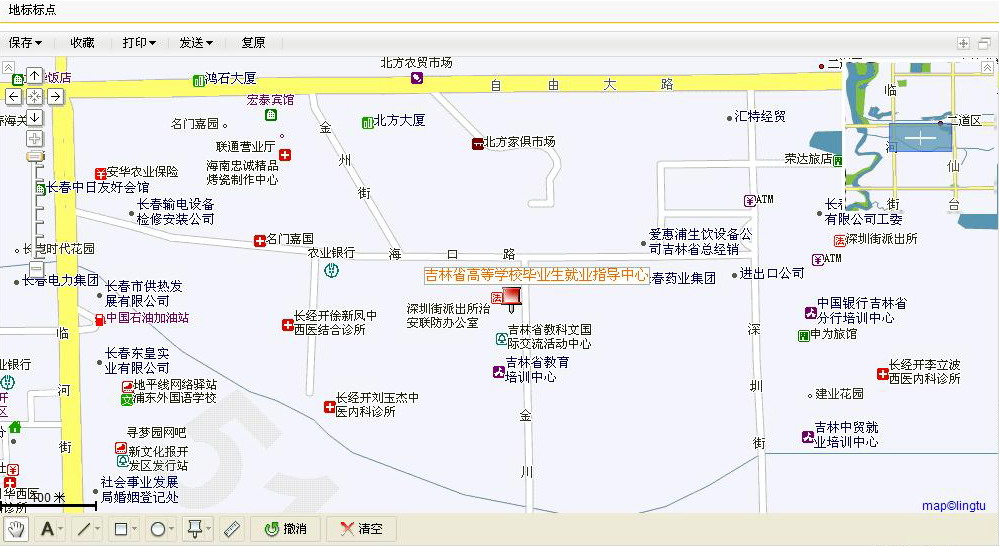Collapse the pan and zoom navigation control

(8, 67)
